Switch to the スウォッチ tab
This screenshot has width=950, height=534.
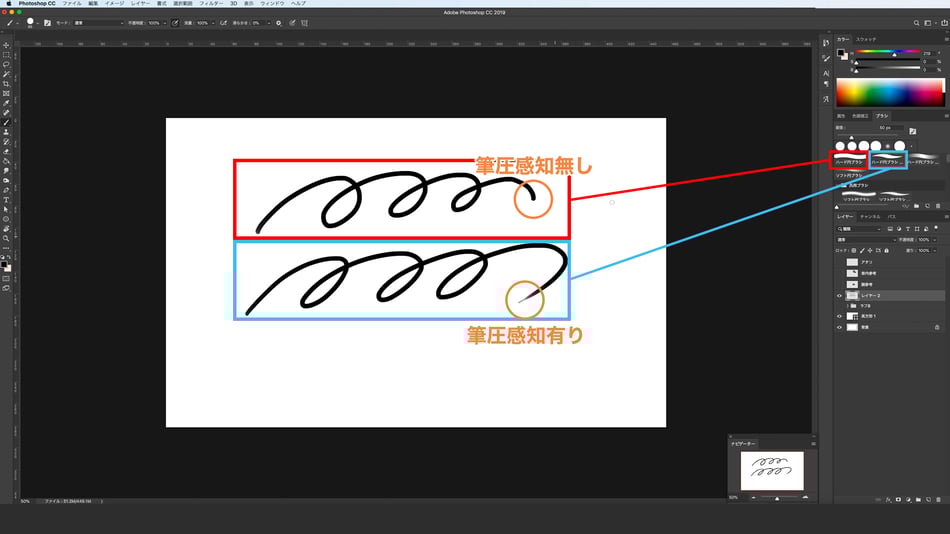pos(866,39)
